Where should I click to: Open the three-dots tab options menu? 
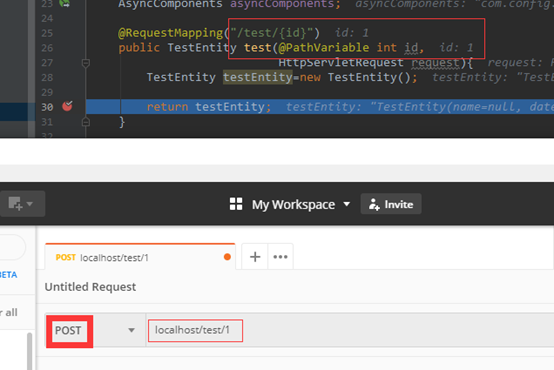coord(280,257)
